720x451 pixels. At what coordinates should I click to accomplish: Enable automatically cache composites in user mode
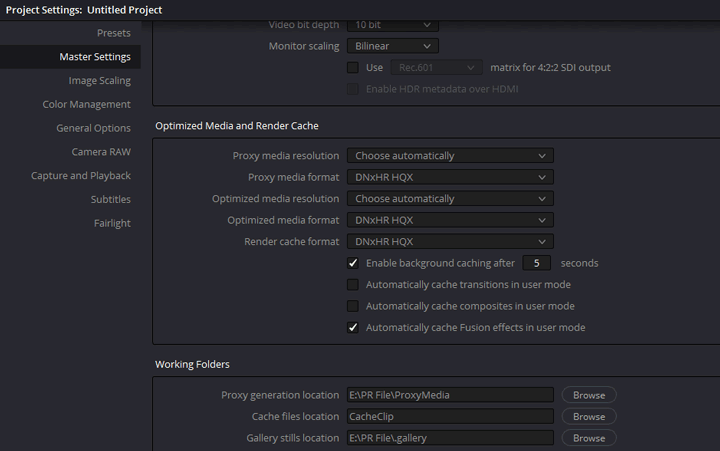(353, 306)
